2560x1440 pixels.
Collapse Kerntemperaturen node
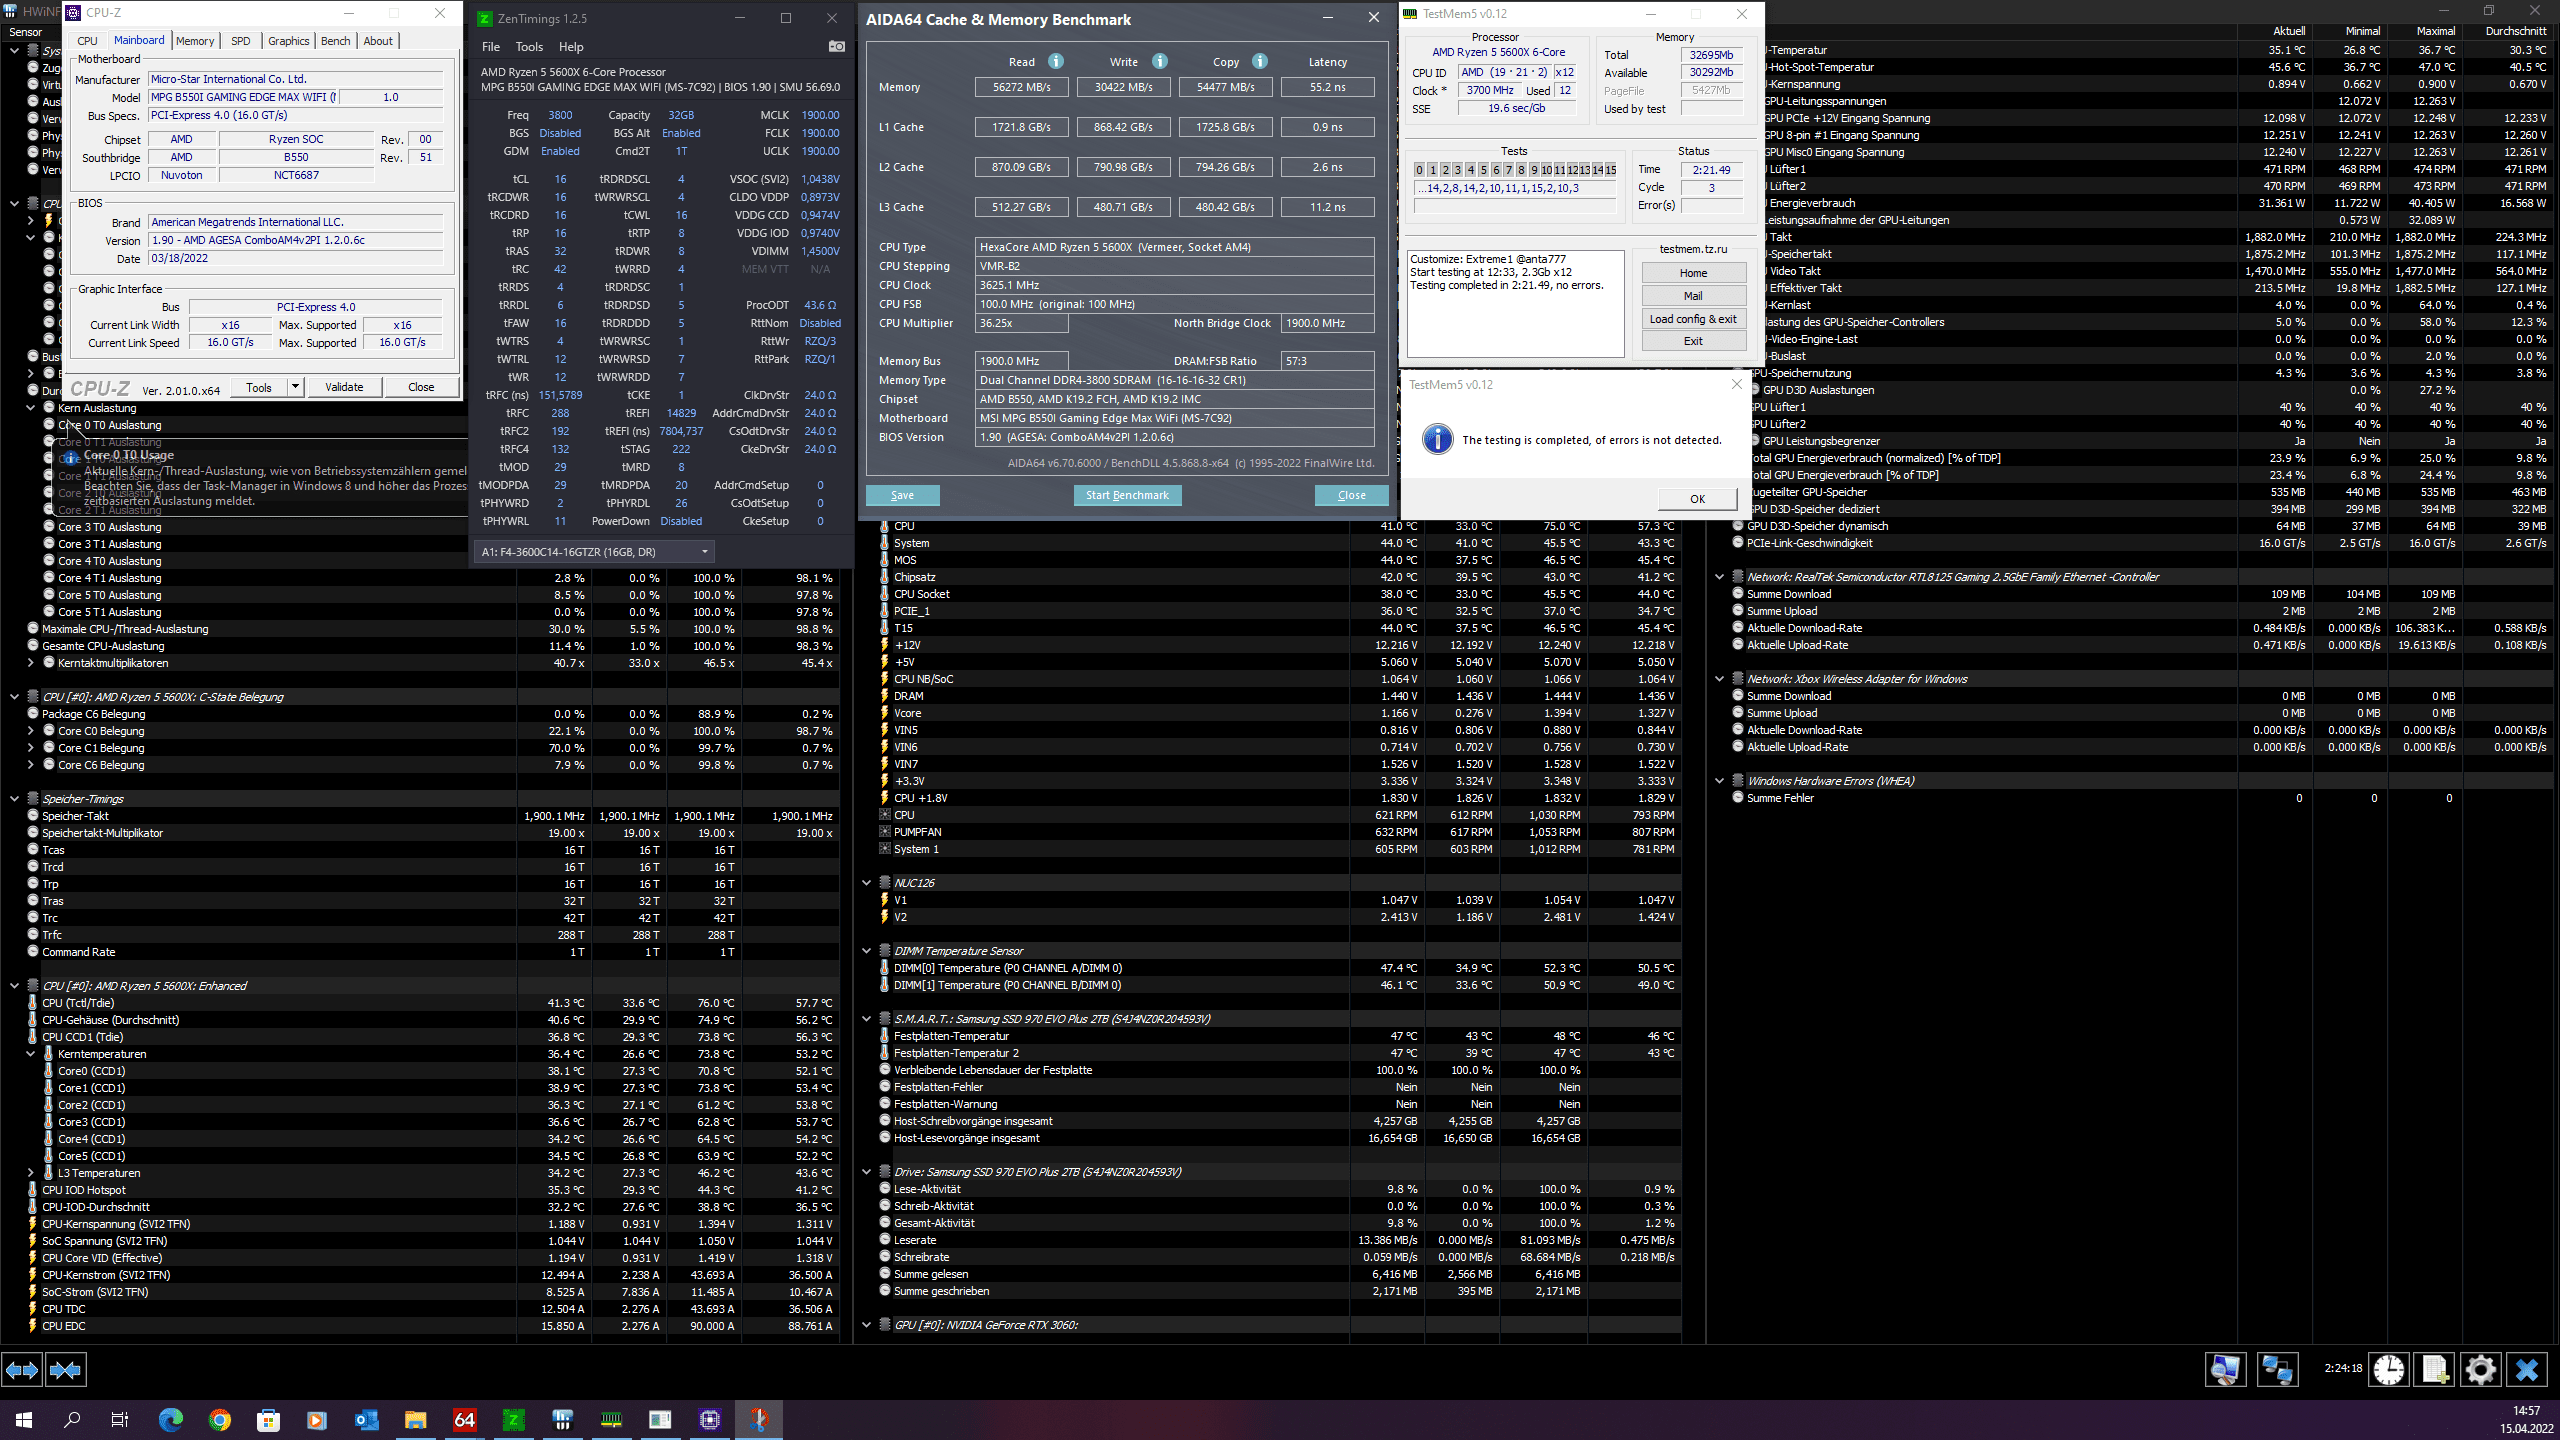pos(31,1054)
